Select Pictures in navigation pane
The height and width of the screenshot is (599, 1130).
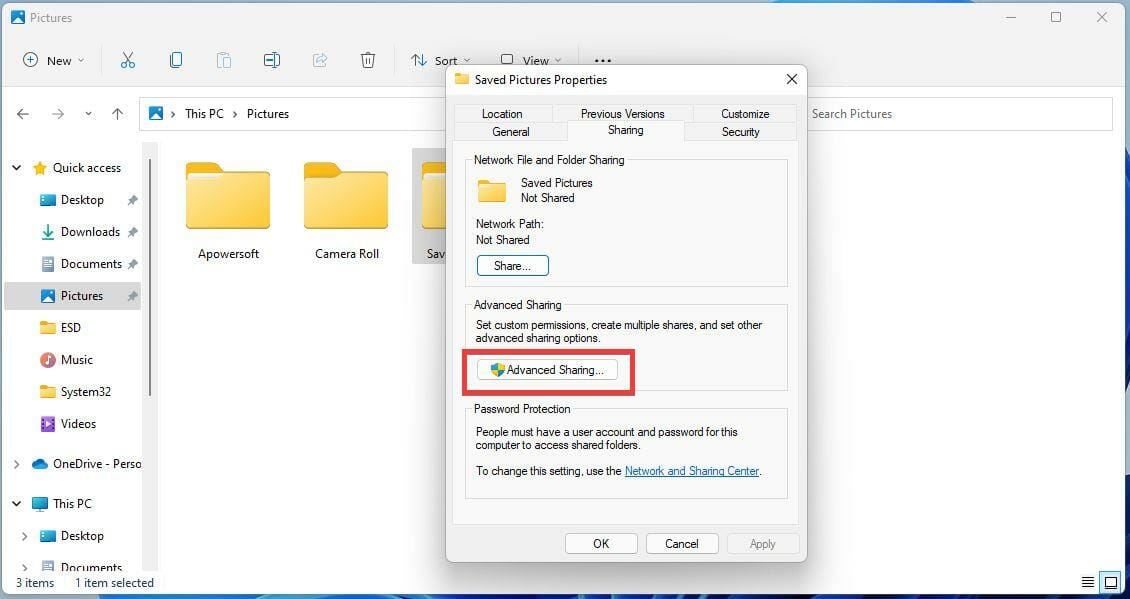click(x=72, y=296)
